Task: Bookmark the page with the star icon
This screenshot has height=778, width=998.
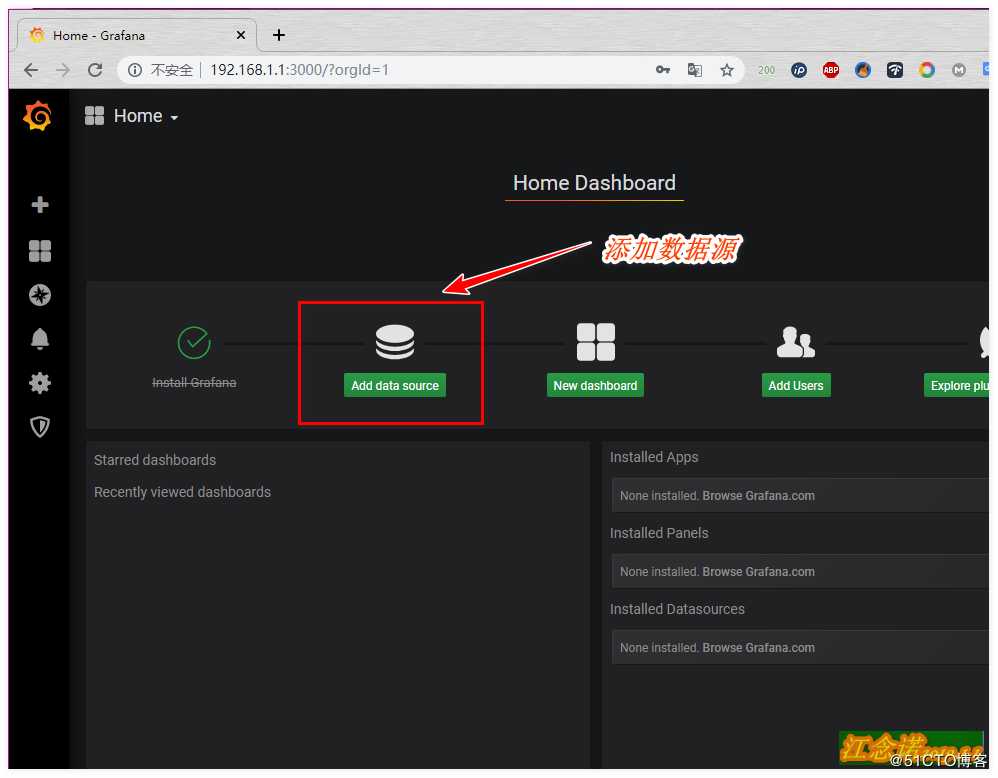Action: click(727, 70)
